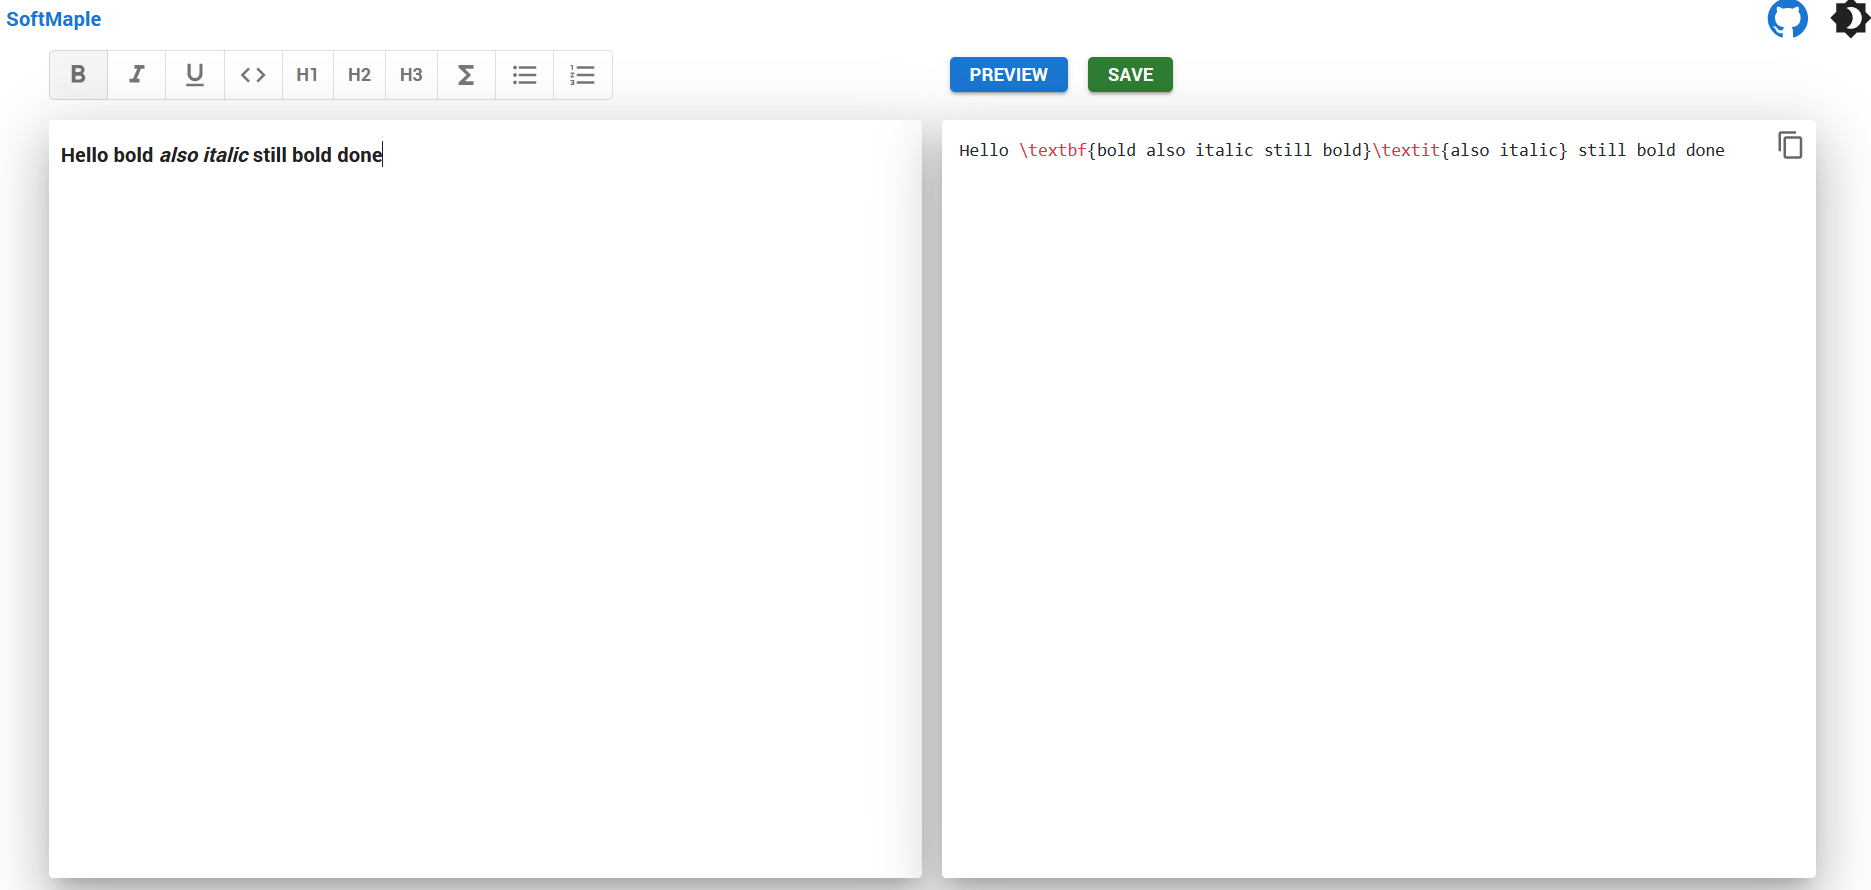The width and height of the screenshot is (1871, 890).
Task: Toggle italic formatting button
Action: [137, 75]
